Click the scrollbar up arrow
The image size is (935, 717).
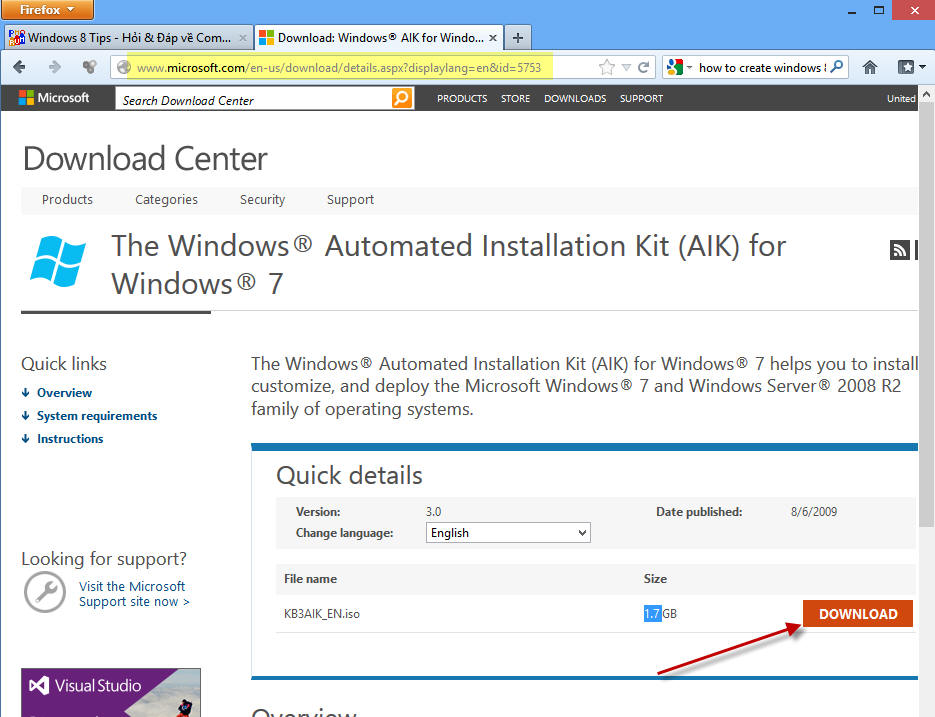coord(926,94)
